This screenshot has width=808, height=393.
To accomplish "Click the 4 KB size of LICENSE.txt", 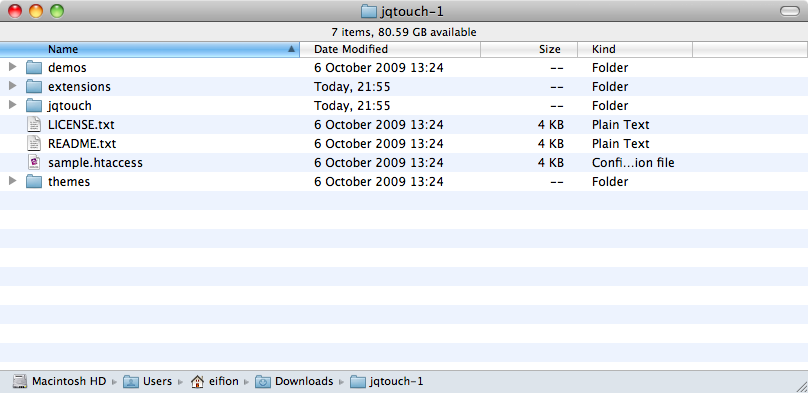I will tap(550, 125).
